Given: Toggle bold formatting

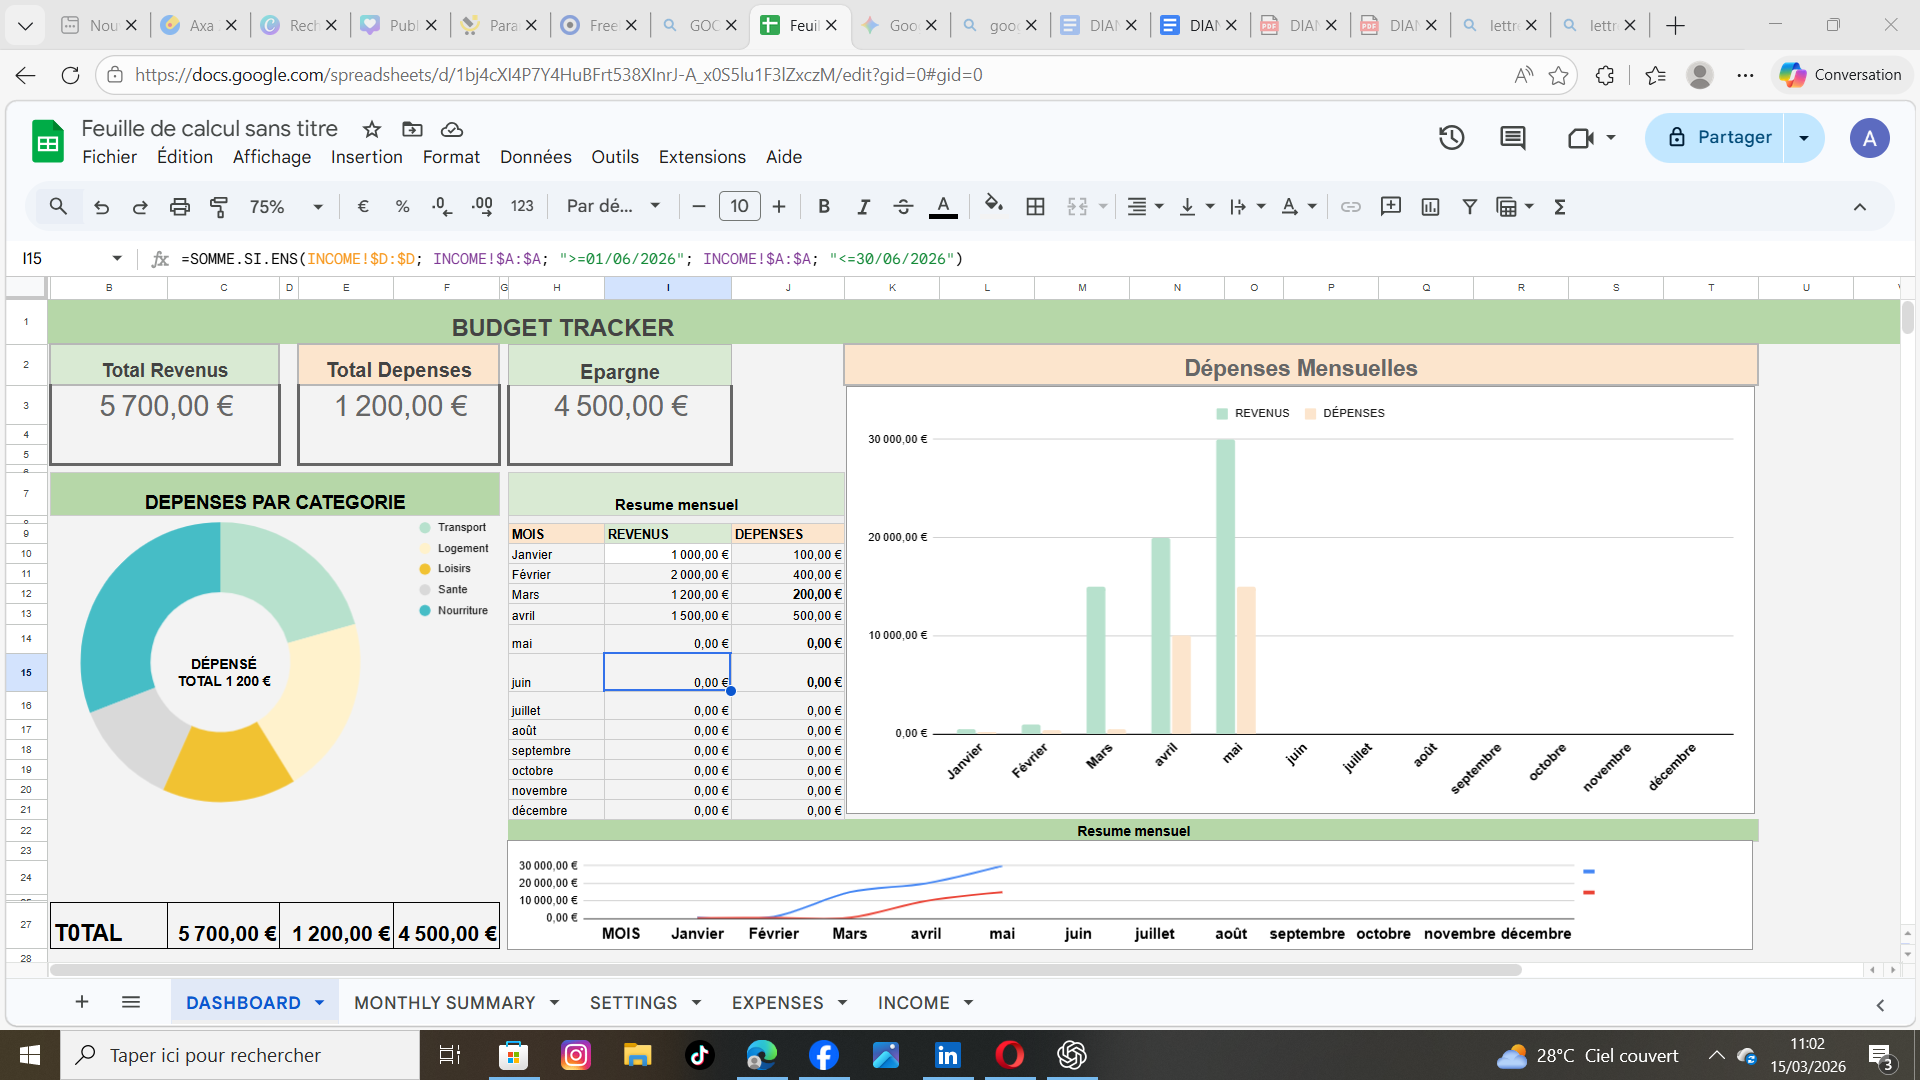Looking at the screenshot, I should click(x=823, y=207).
